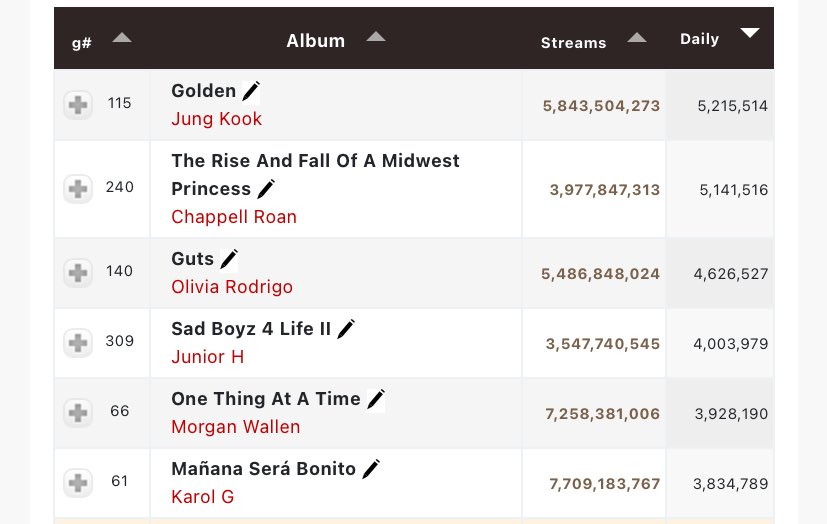Sort Streams column with up arrow

637,37
